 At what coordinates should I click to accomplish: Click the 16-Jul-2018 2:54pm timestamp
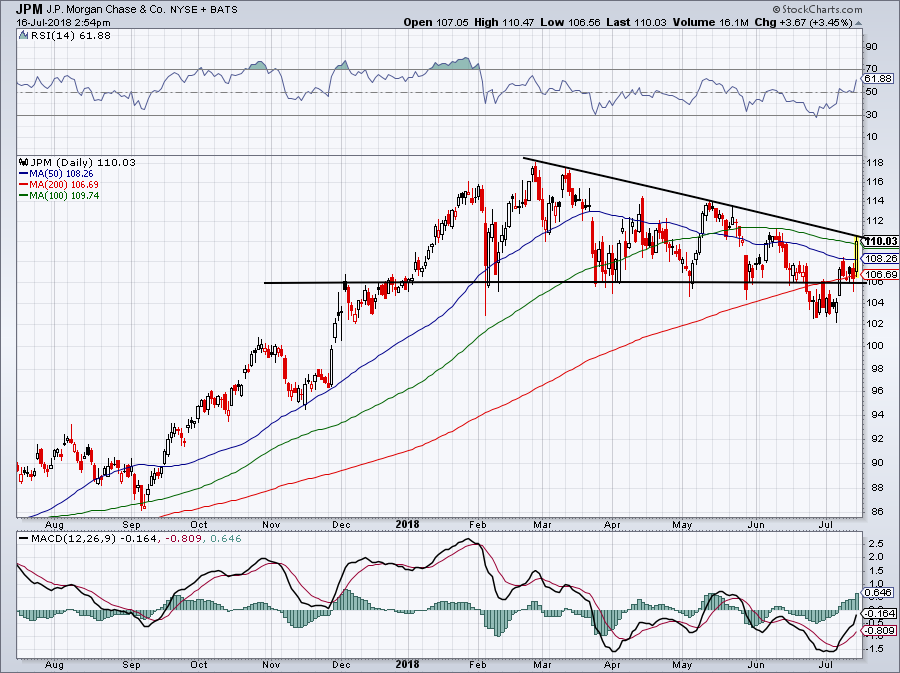pyautogui.click(x=63, y=23)
